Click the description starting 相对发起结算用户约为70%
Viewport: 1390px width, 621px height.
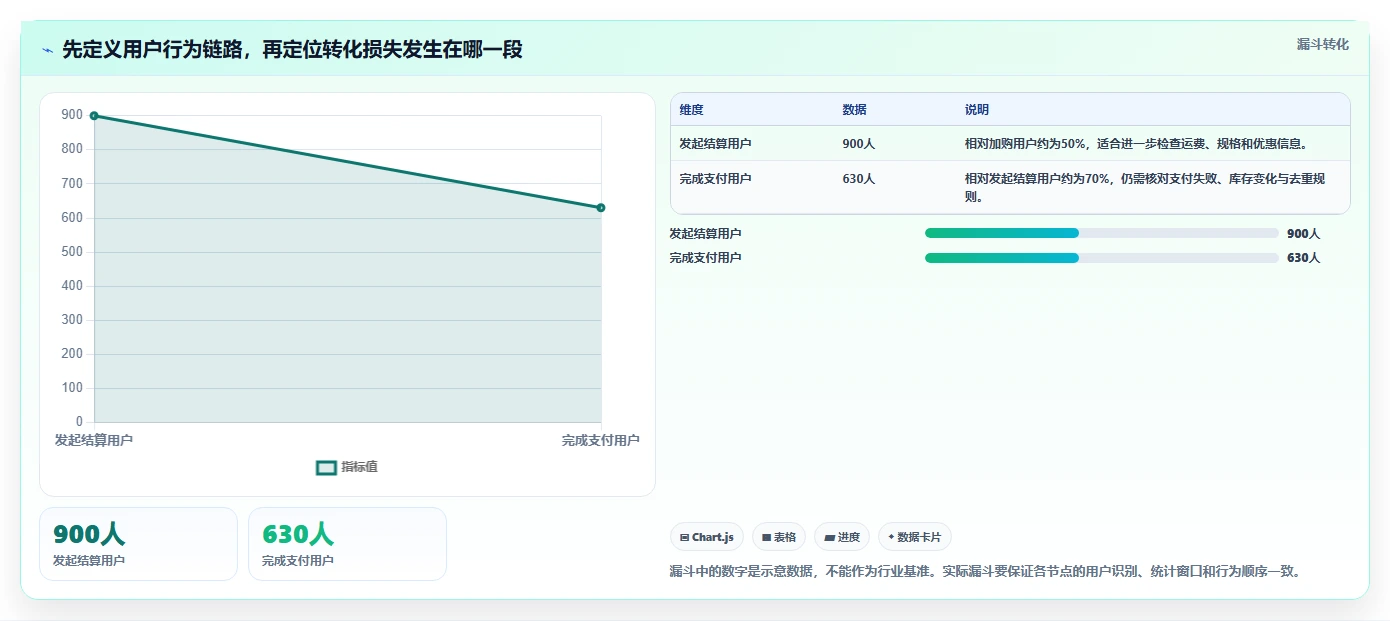1145,188
